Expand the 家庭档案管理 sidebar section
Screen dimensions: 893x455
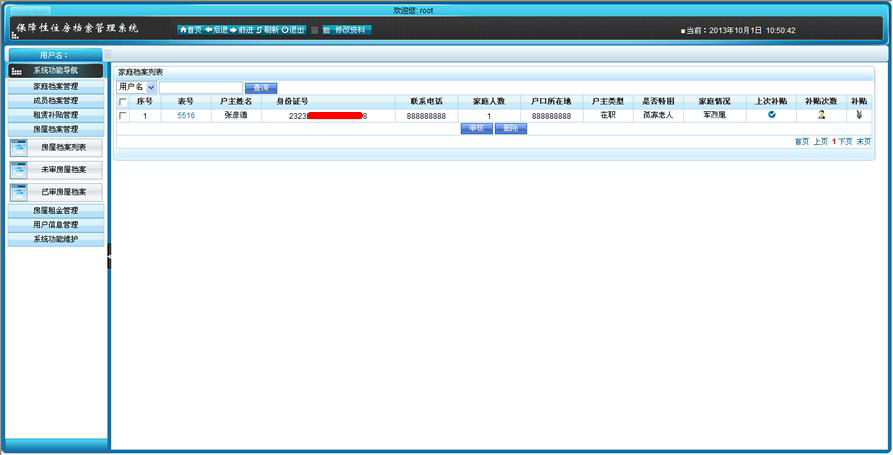coord(55,87)
